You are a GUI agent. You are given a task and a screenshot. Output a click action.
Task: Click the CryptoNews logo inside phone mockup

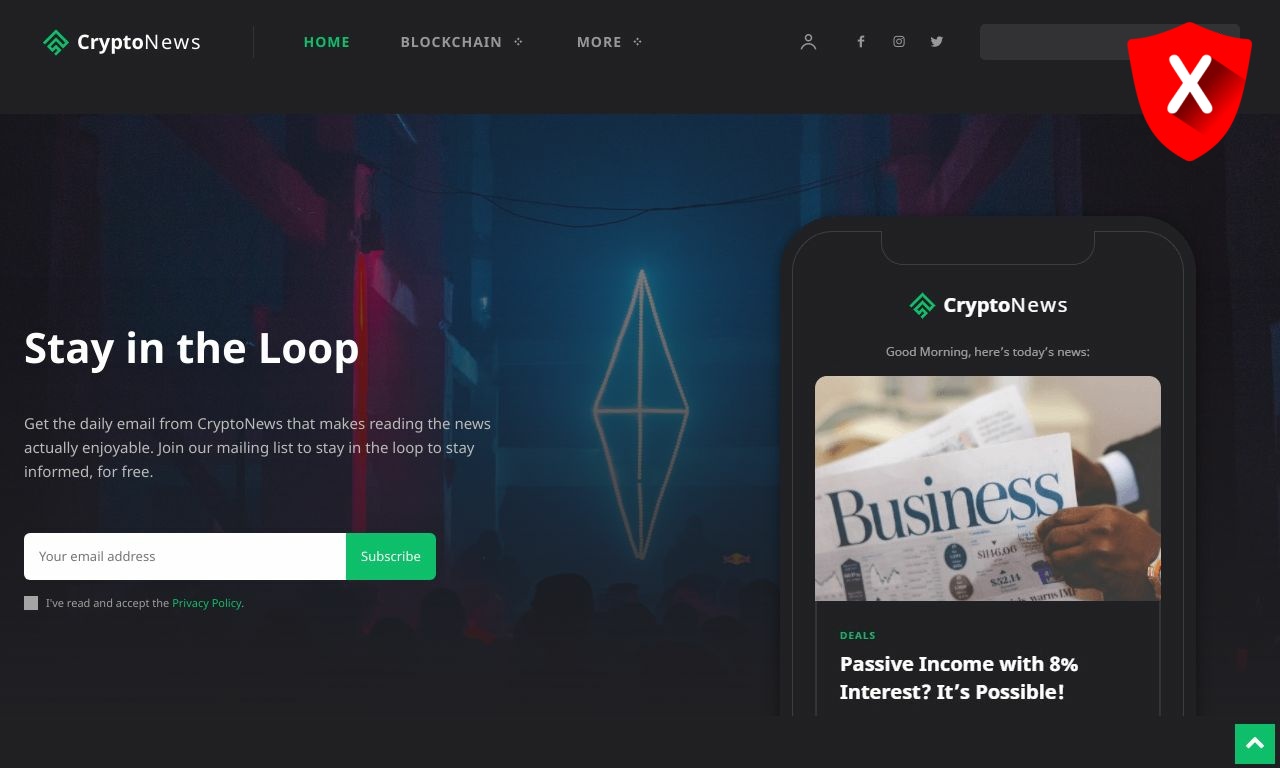click(x=988, y=305)
